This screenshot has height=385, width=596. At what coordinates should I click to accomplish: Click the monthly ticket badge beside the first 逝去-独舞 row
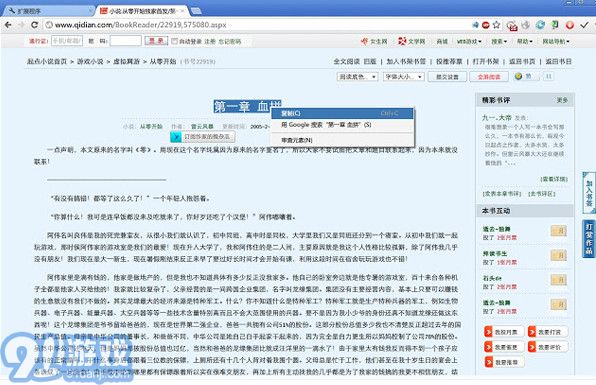point(558,231)
